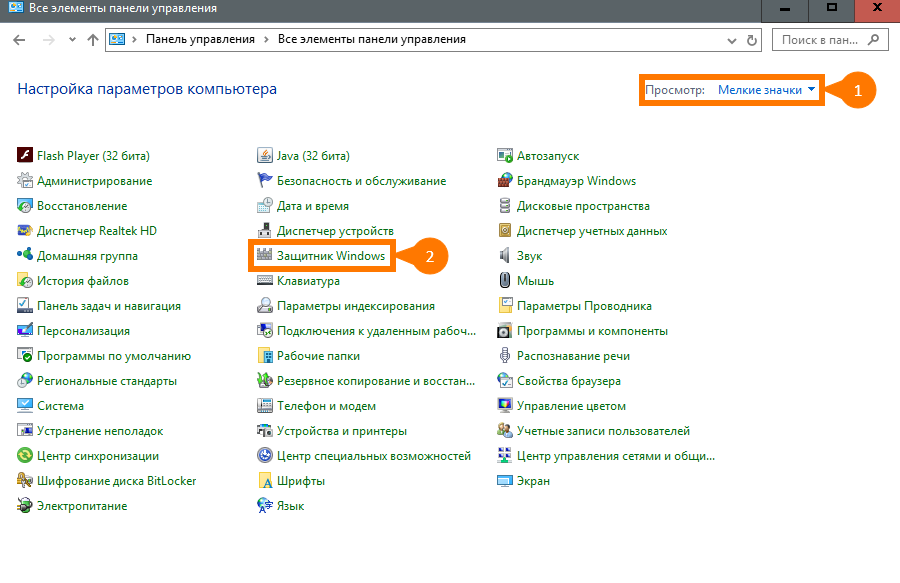900x583 pixels.
Task: Click the Диспетчер устройств icon
Action: coord(265,231)
